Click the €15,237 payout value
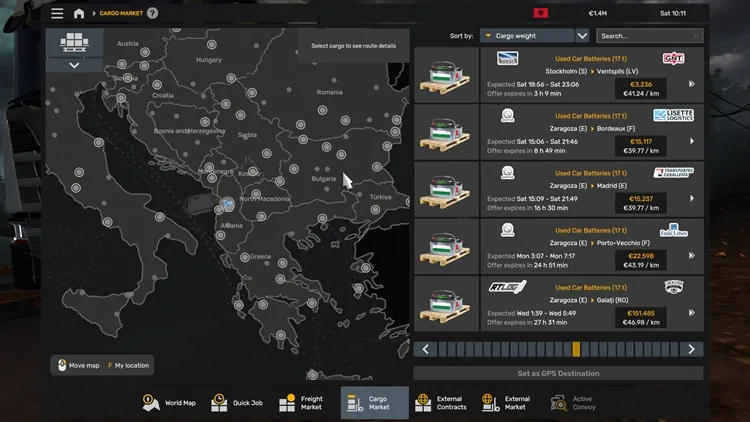 point(641,199)
